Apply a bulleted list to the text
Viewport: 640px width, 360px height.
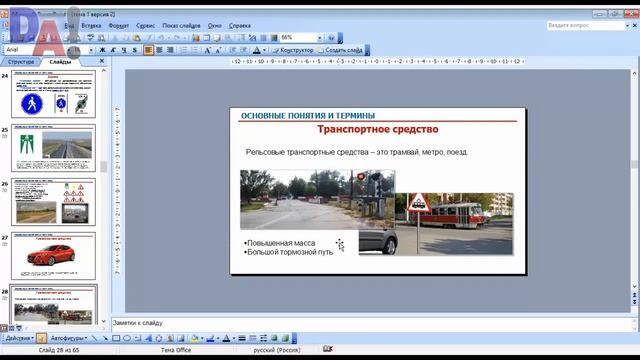tap(195, 50)
